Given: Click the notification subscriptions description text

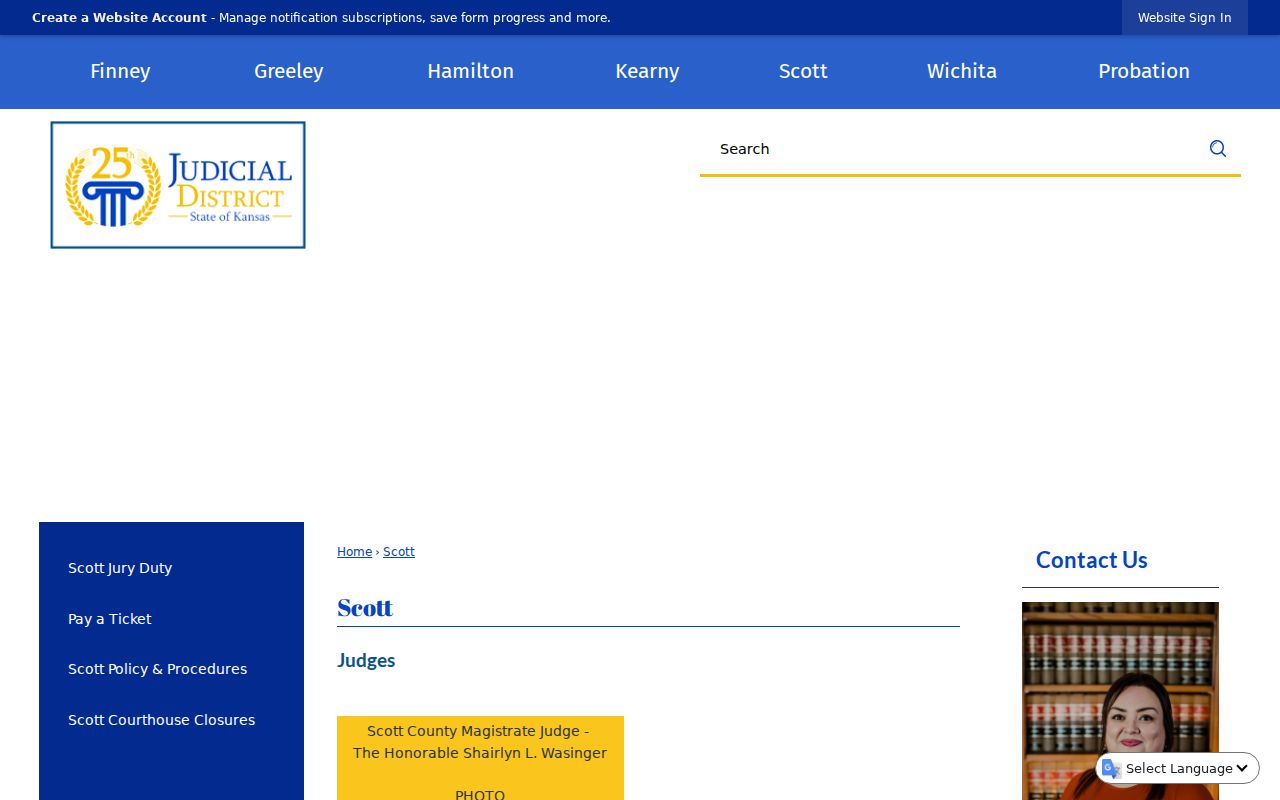Looking at the screenshot, I should [x=414, y=18].
